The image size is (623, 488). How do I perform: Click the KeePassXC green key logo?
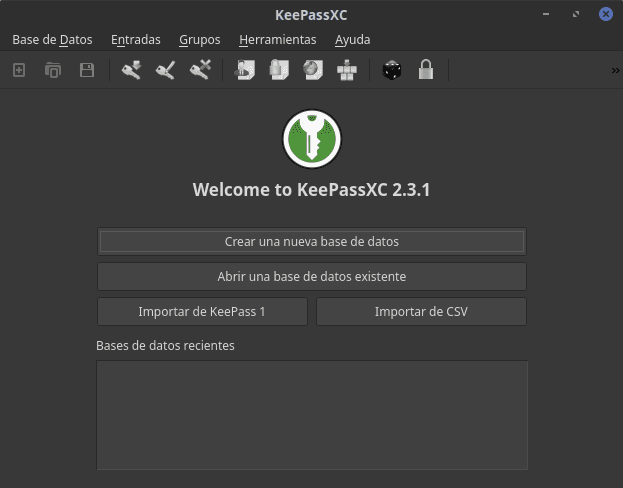(x=312, y=139)
